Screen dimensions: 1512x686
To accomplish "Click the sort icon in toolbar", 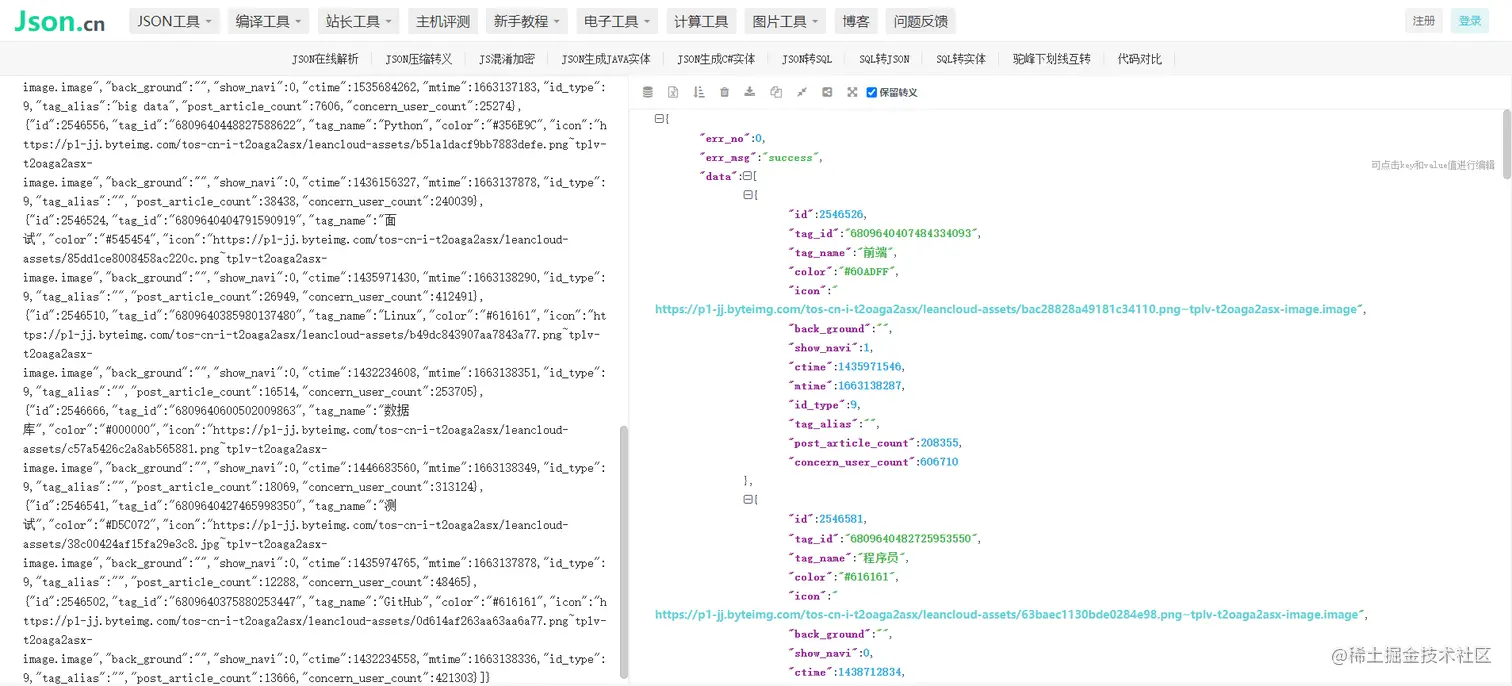I will click(x=699, y=92).
